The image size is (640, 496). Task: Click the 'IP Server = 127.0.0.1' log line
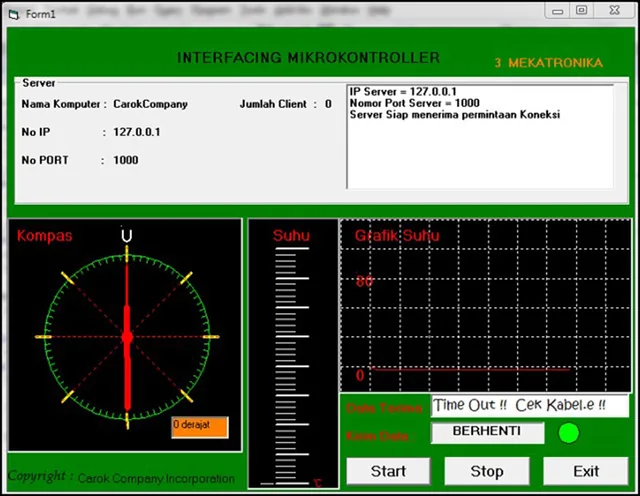click(403, 92)
